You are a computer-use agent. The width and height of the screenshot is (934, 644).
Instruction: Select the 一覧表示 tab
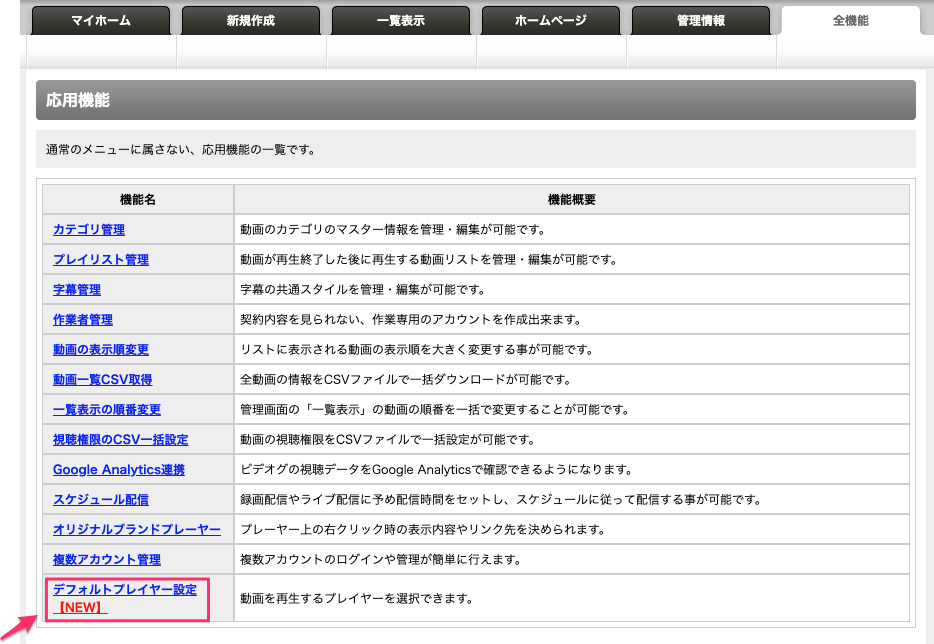401,20
